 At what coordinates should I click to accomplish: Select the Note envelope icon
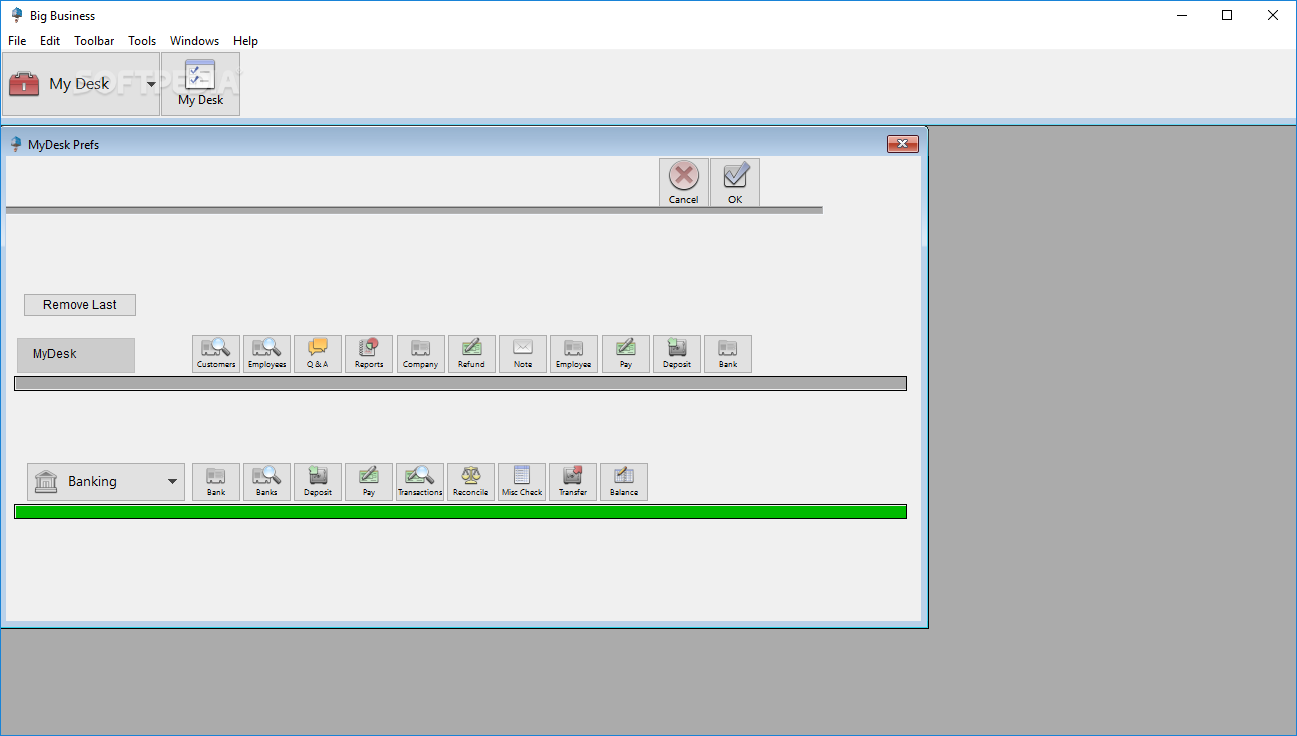click(523, 354)
